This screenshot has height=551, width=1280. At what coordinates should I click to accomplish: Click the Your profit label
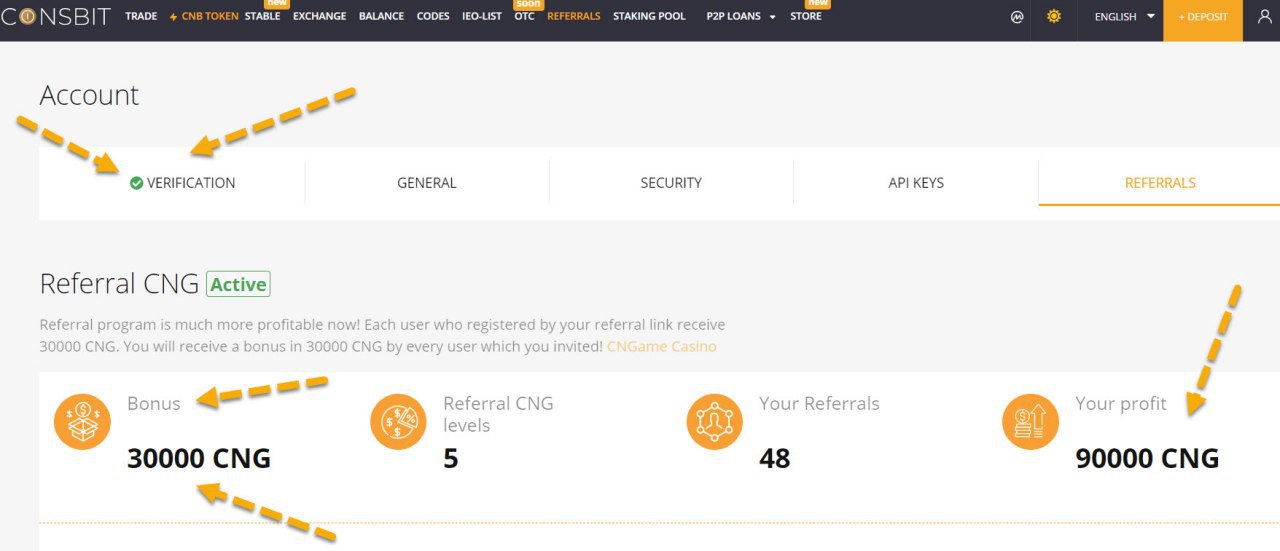coord(1121,404)
